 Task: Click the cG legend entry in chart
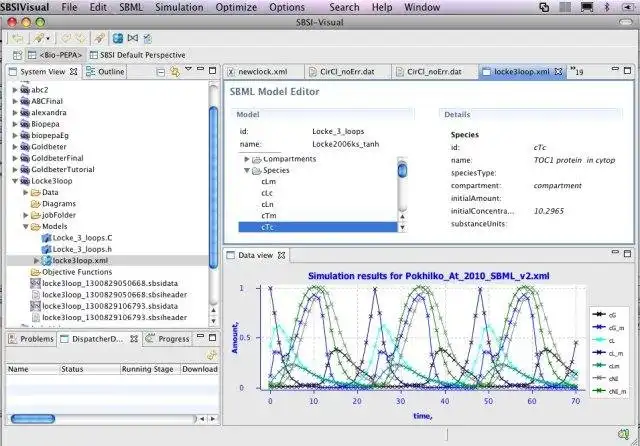[x=604, y=315]
